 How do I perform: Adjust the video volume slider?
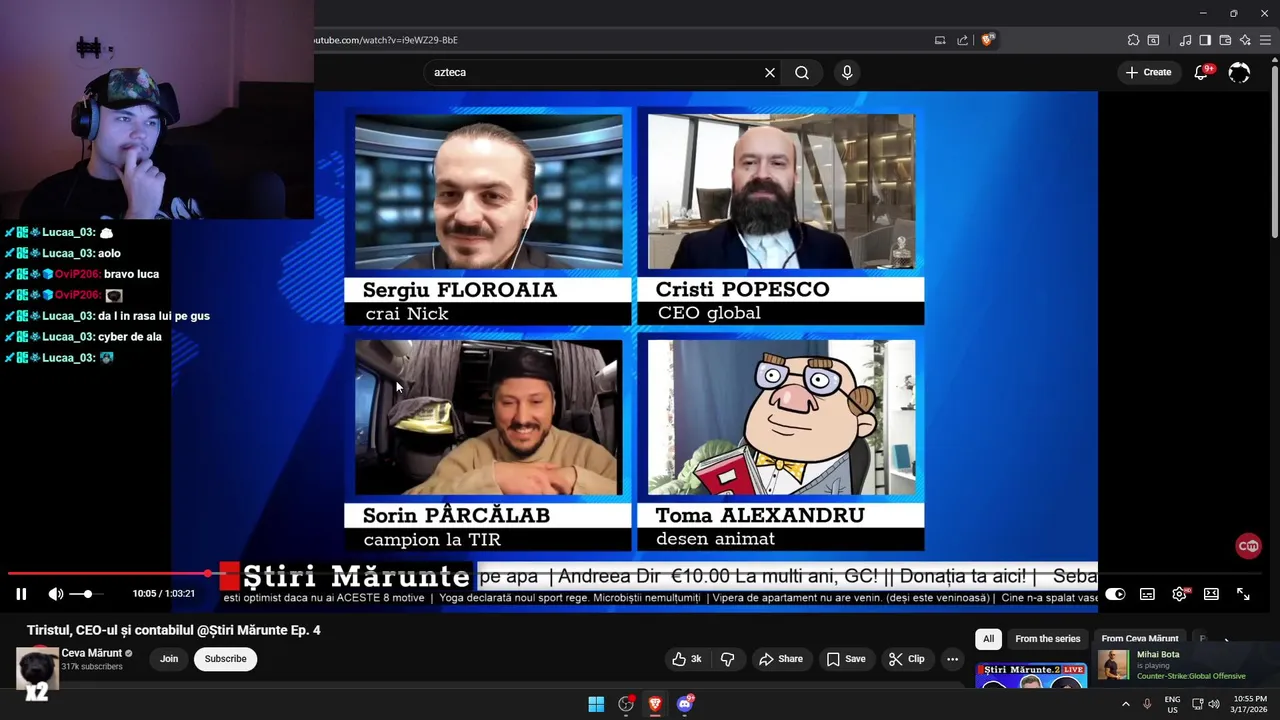click(x=86, y=594)
